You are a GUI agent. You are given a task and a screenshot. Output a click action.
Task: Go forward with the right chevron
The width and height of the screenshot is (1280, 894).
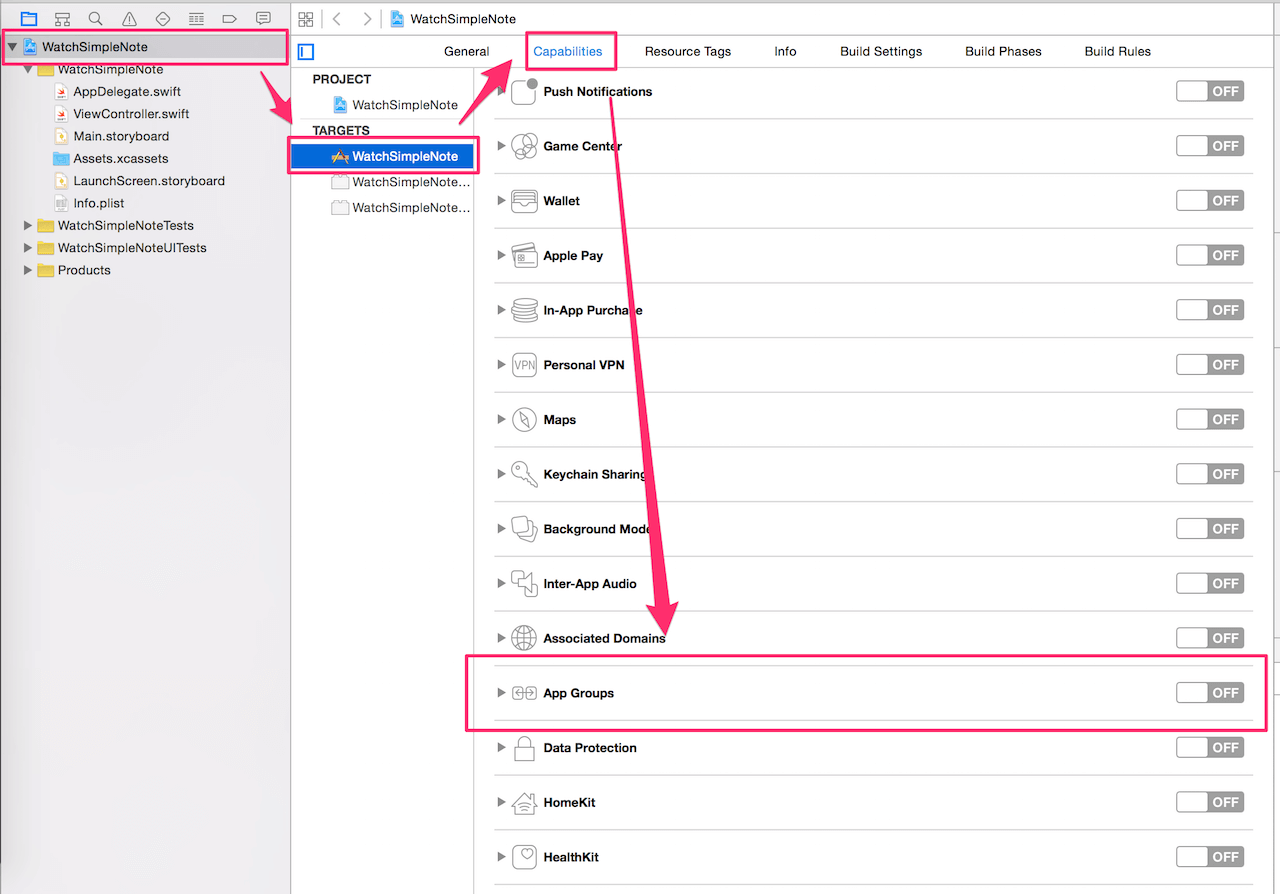click(x=367, y=19)
